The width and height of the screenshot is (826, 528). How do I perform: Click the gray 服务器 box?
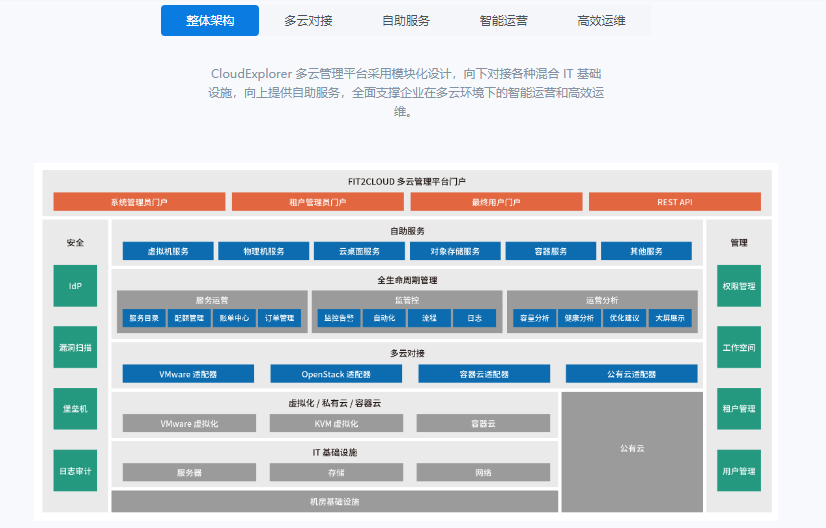(189, 472)
